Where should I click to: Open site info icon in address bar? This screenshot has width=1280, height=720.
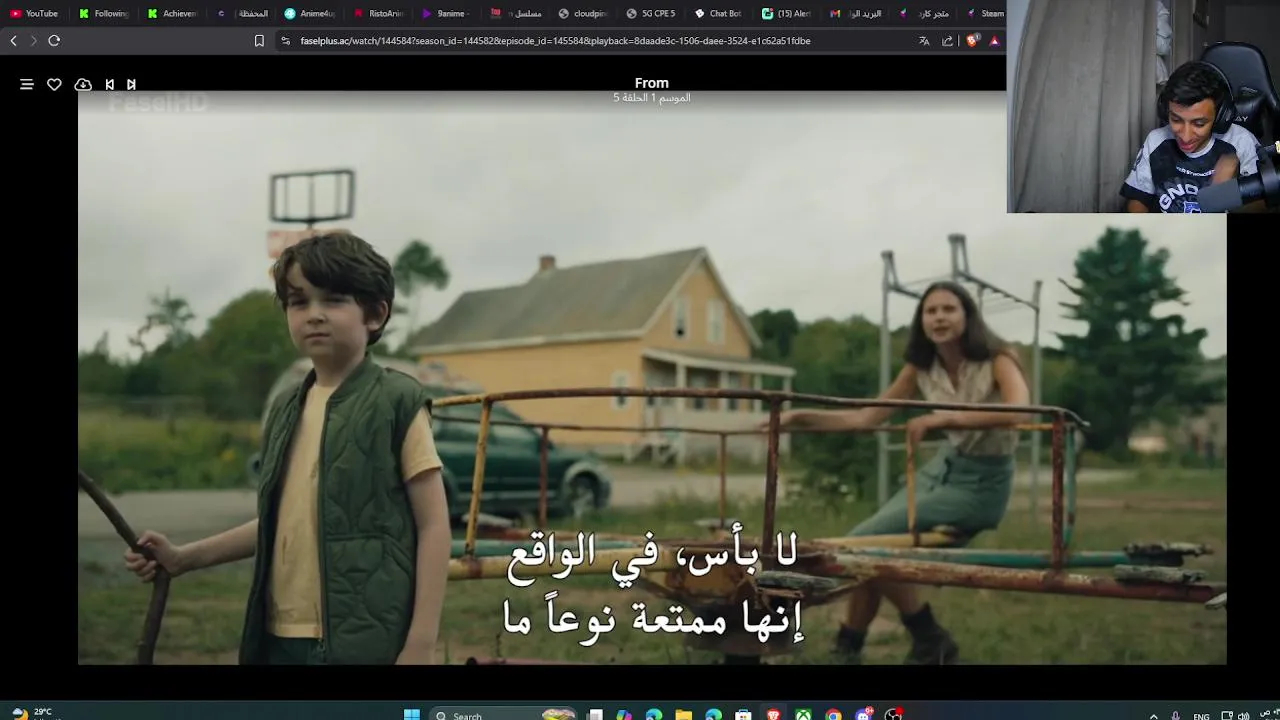click(286, 41)
